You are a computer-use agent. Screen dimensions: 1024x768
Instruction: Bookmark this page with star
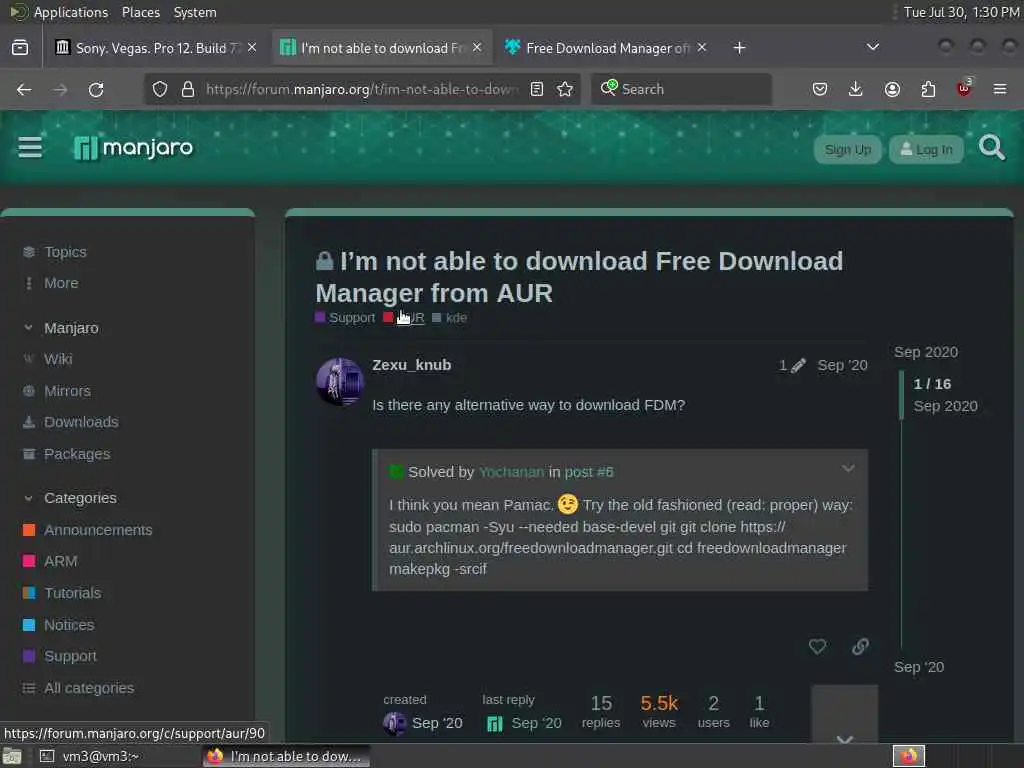(566, 89)
